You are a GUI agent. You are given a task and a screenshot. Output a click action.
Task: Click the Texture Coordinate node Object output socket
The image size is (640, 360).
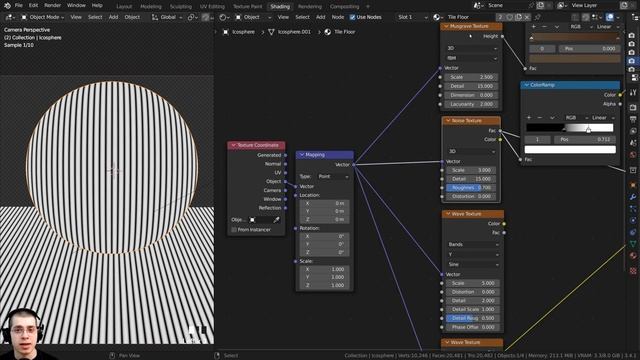285,181
